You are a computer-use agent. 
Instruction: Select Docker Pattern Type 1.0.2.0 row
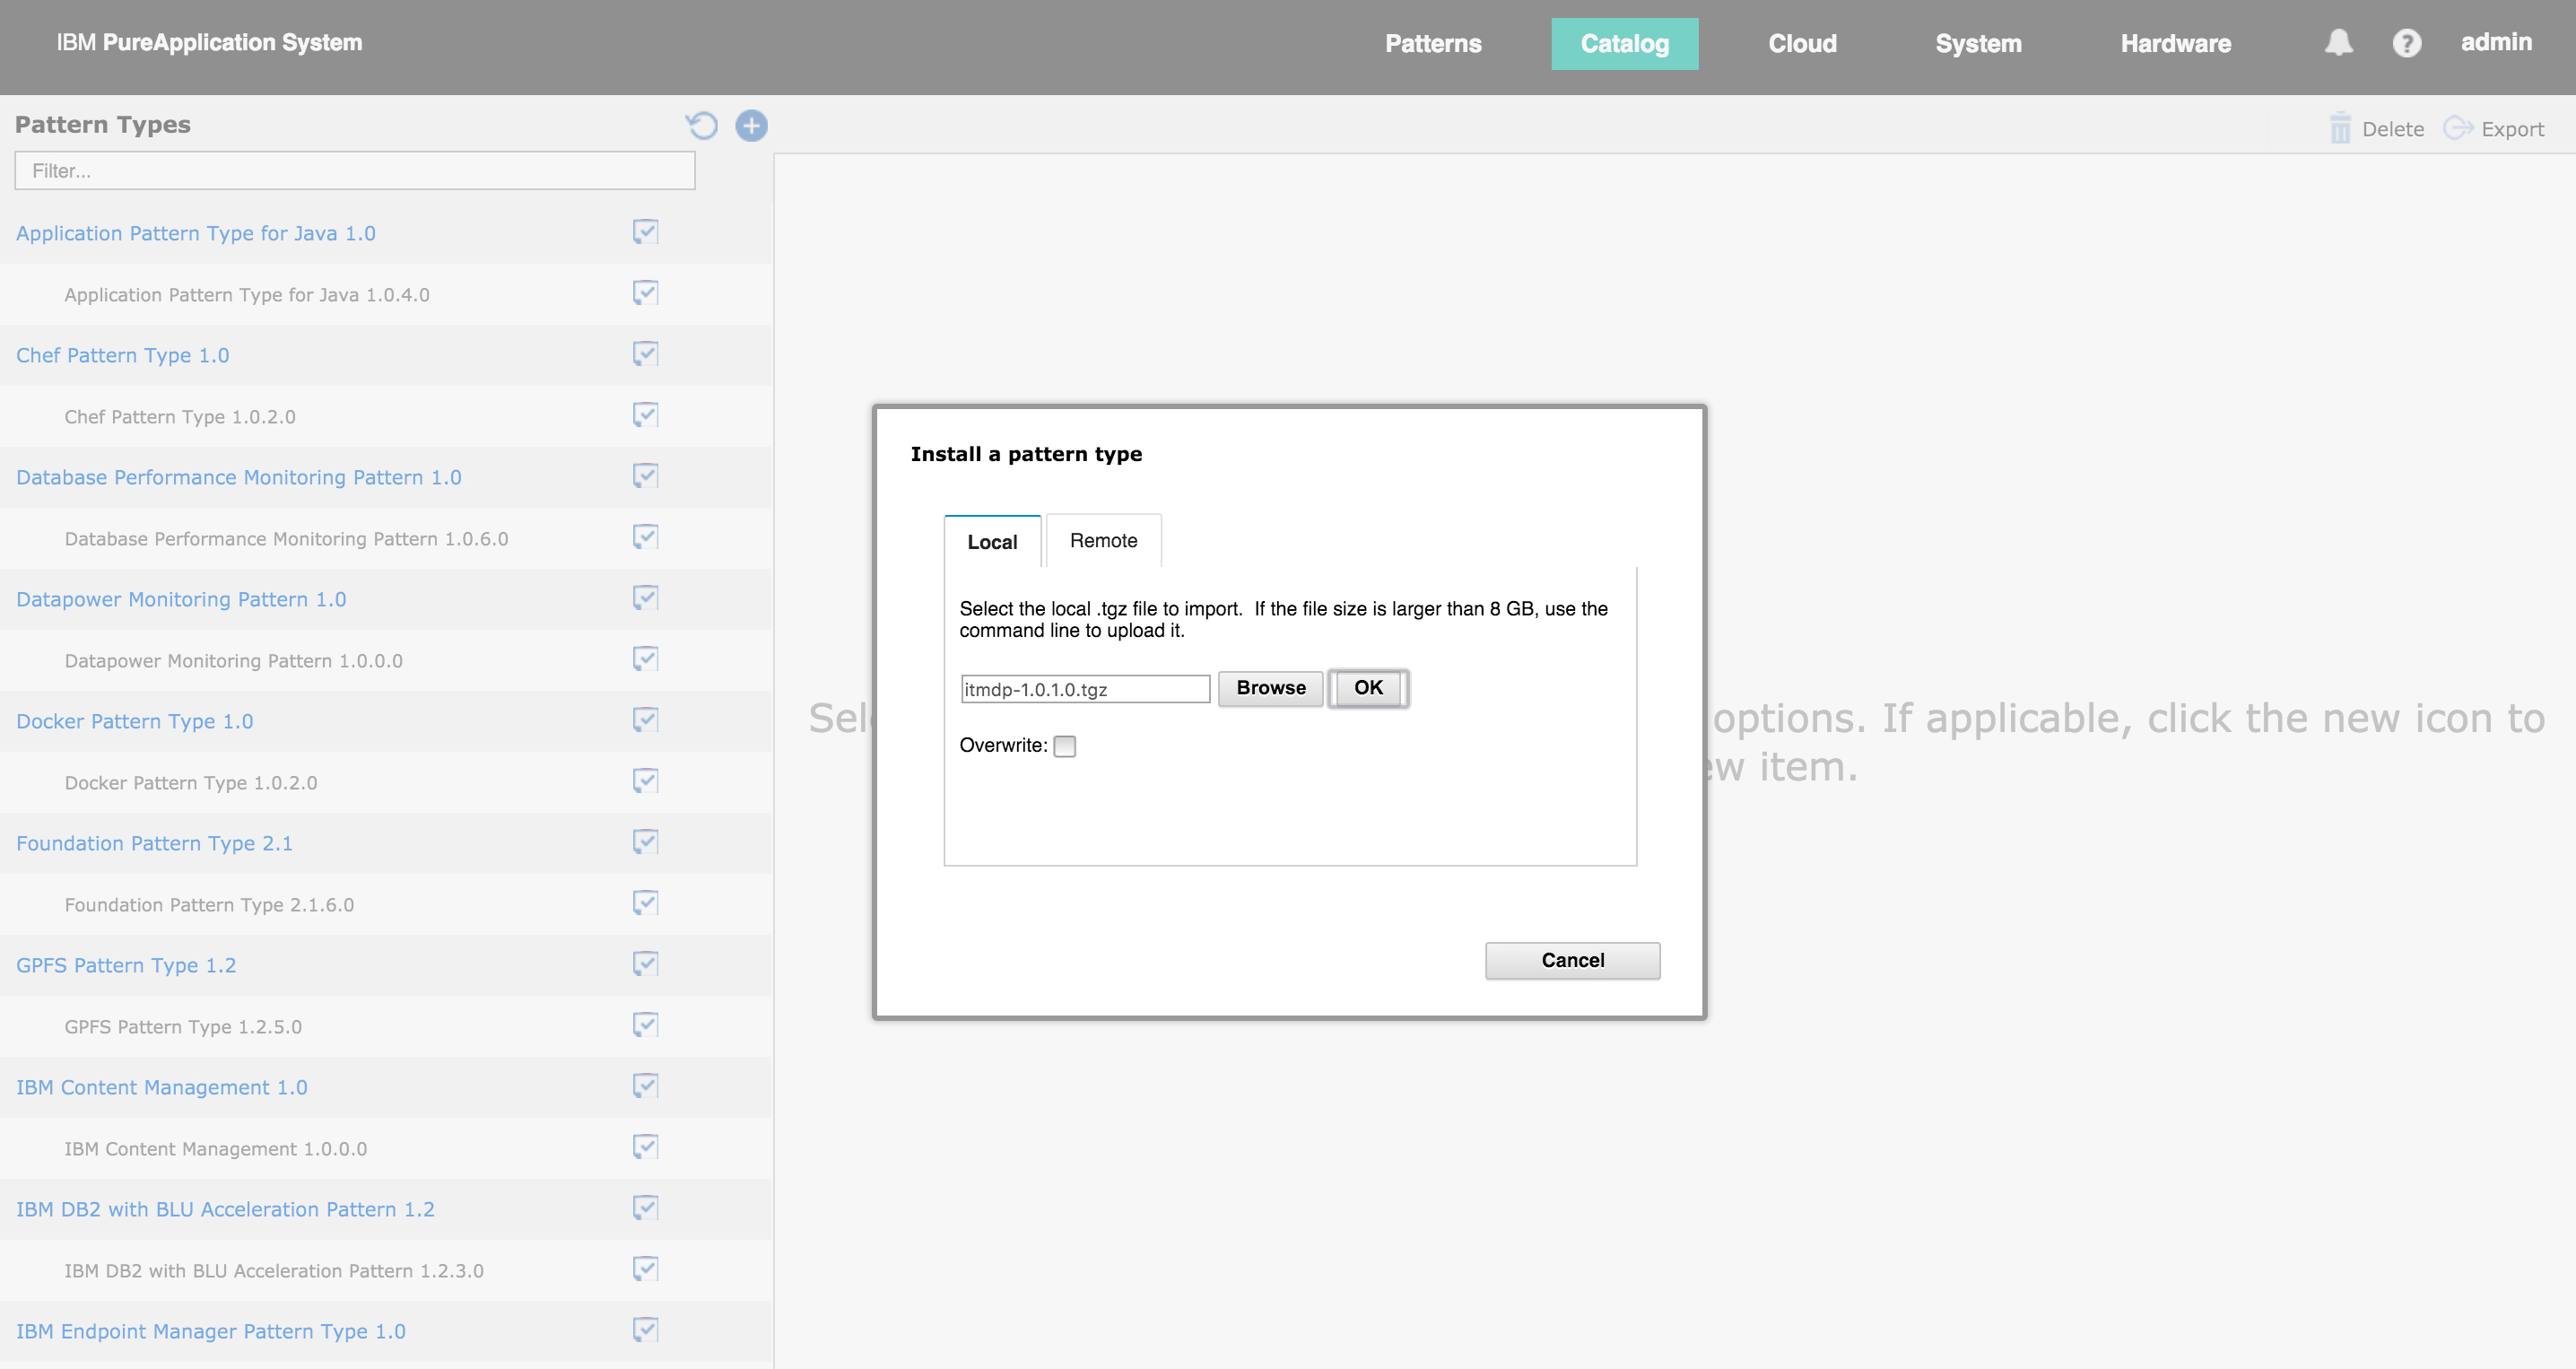click(386, 782)
